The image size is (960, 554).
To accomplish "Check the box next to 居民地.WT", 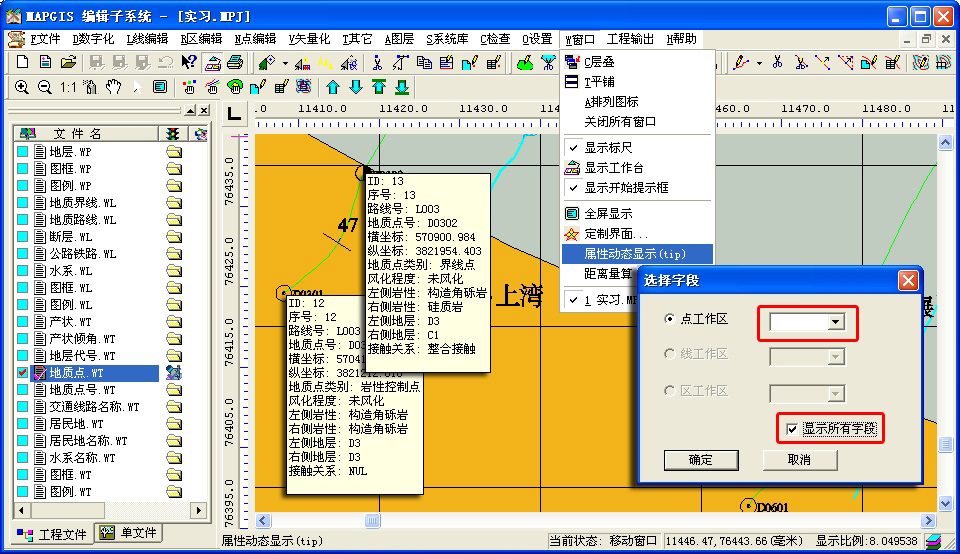I will (23, 424).
